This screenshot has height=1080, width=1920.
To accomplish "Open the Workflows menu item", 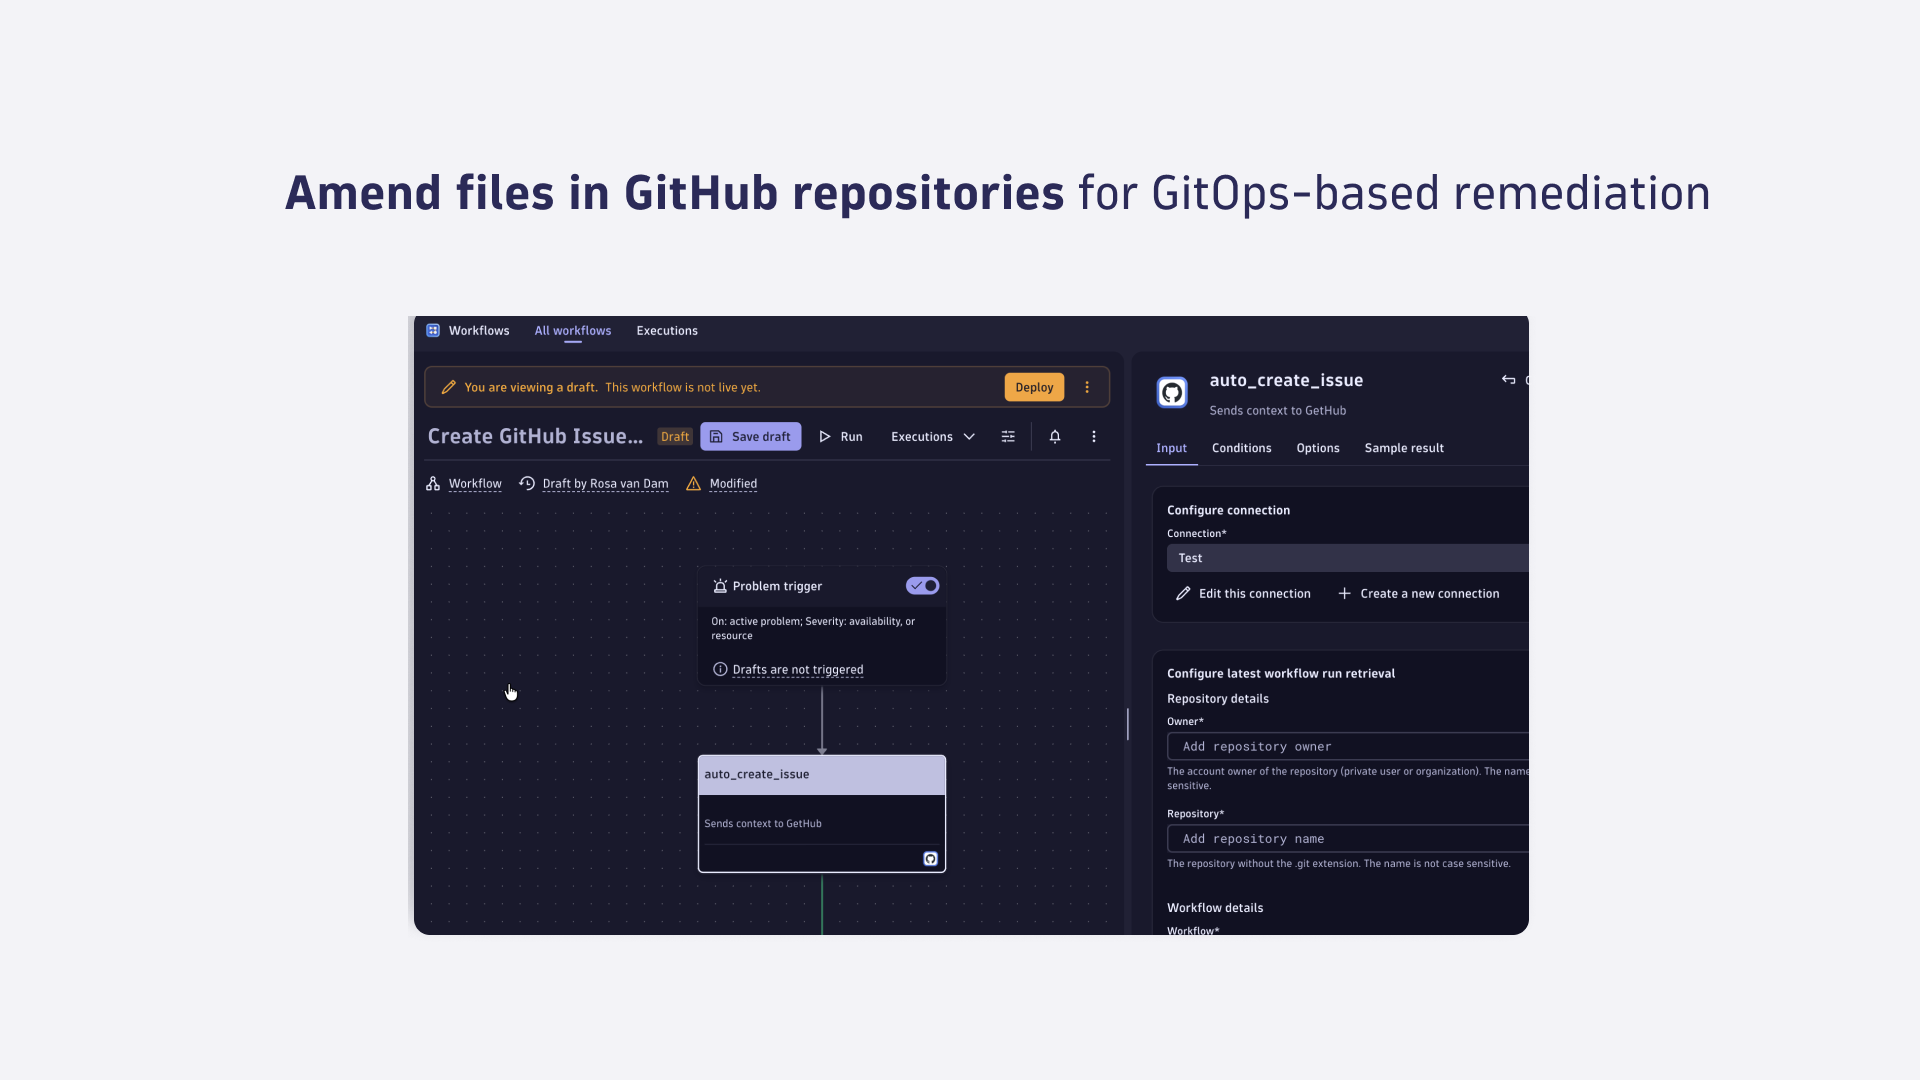I will (479, 330).
